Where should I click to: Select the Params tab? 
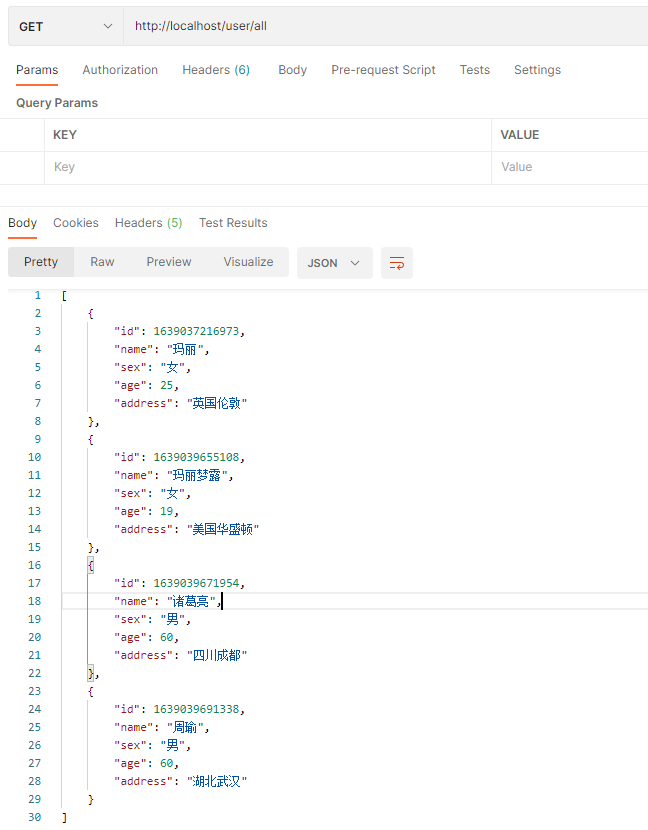pos(37,70)
